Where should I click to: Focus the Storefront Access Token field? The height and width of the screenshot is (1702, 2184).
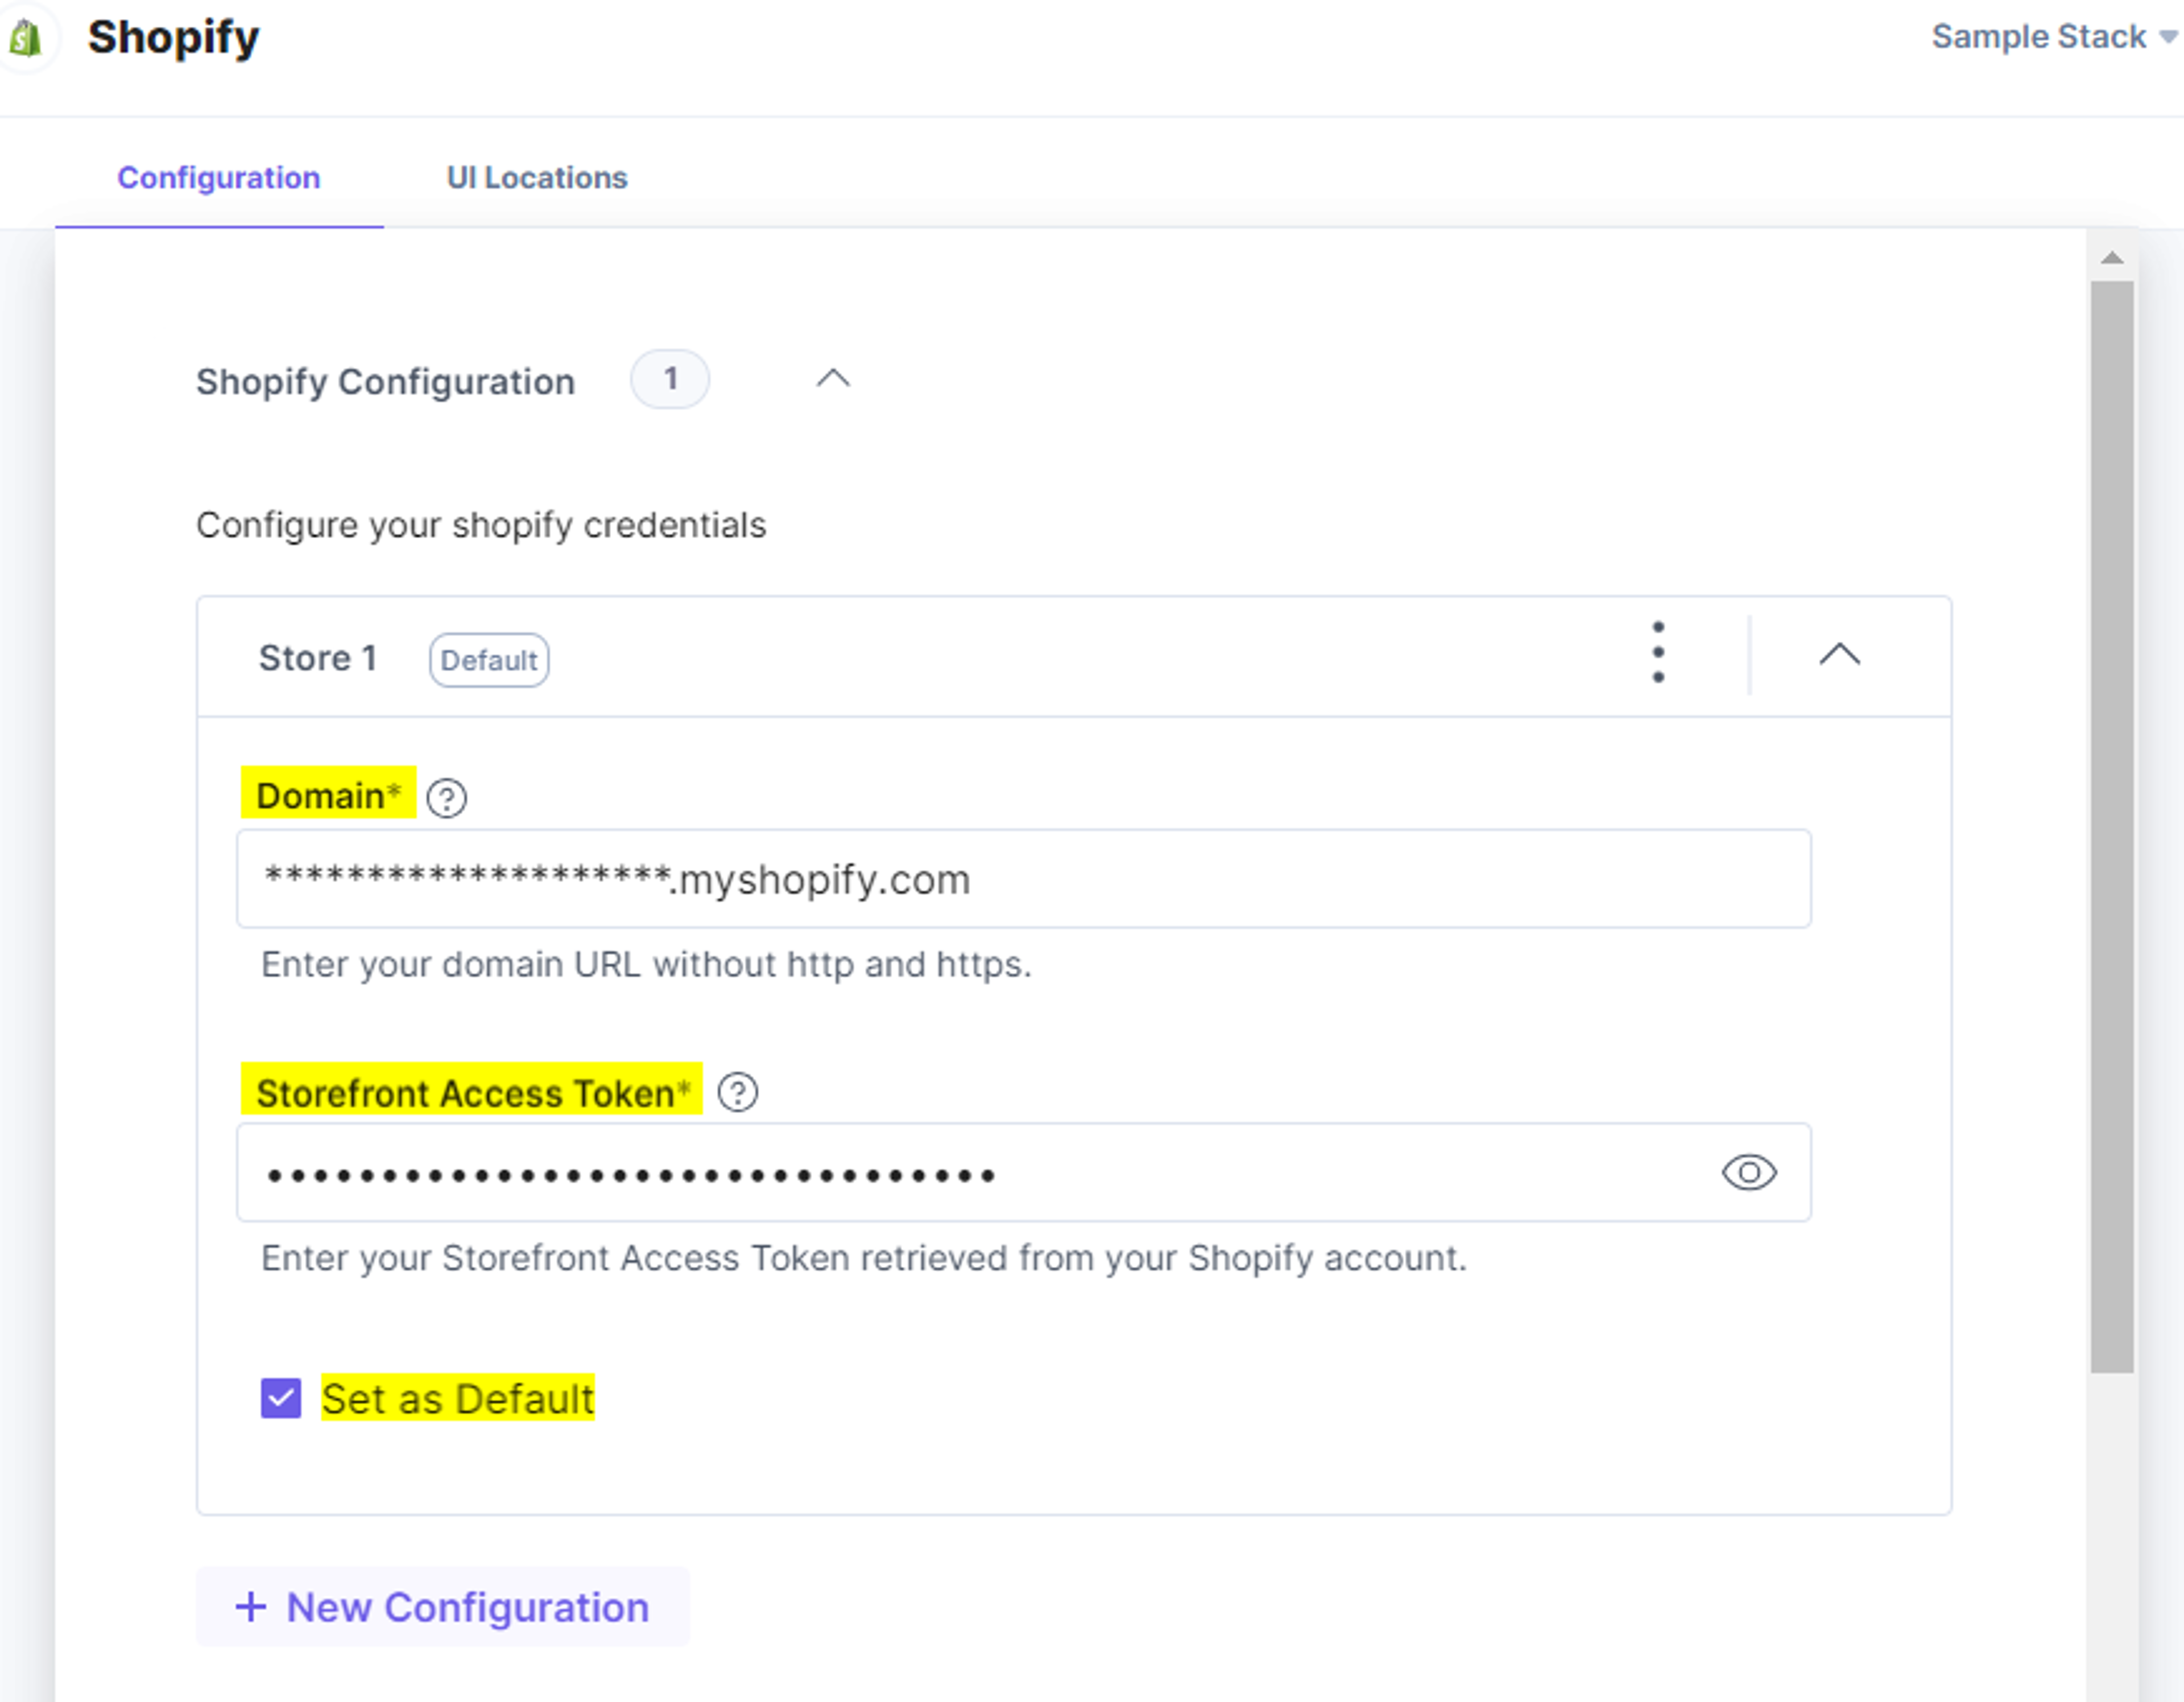coord(1024,1172)
